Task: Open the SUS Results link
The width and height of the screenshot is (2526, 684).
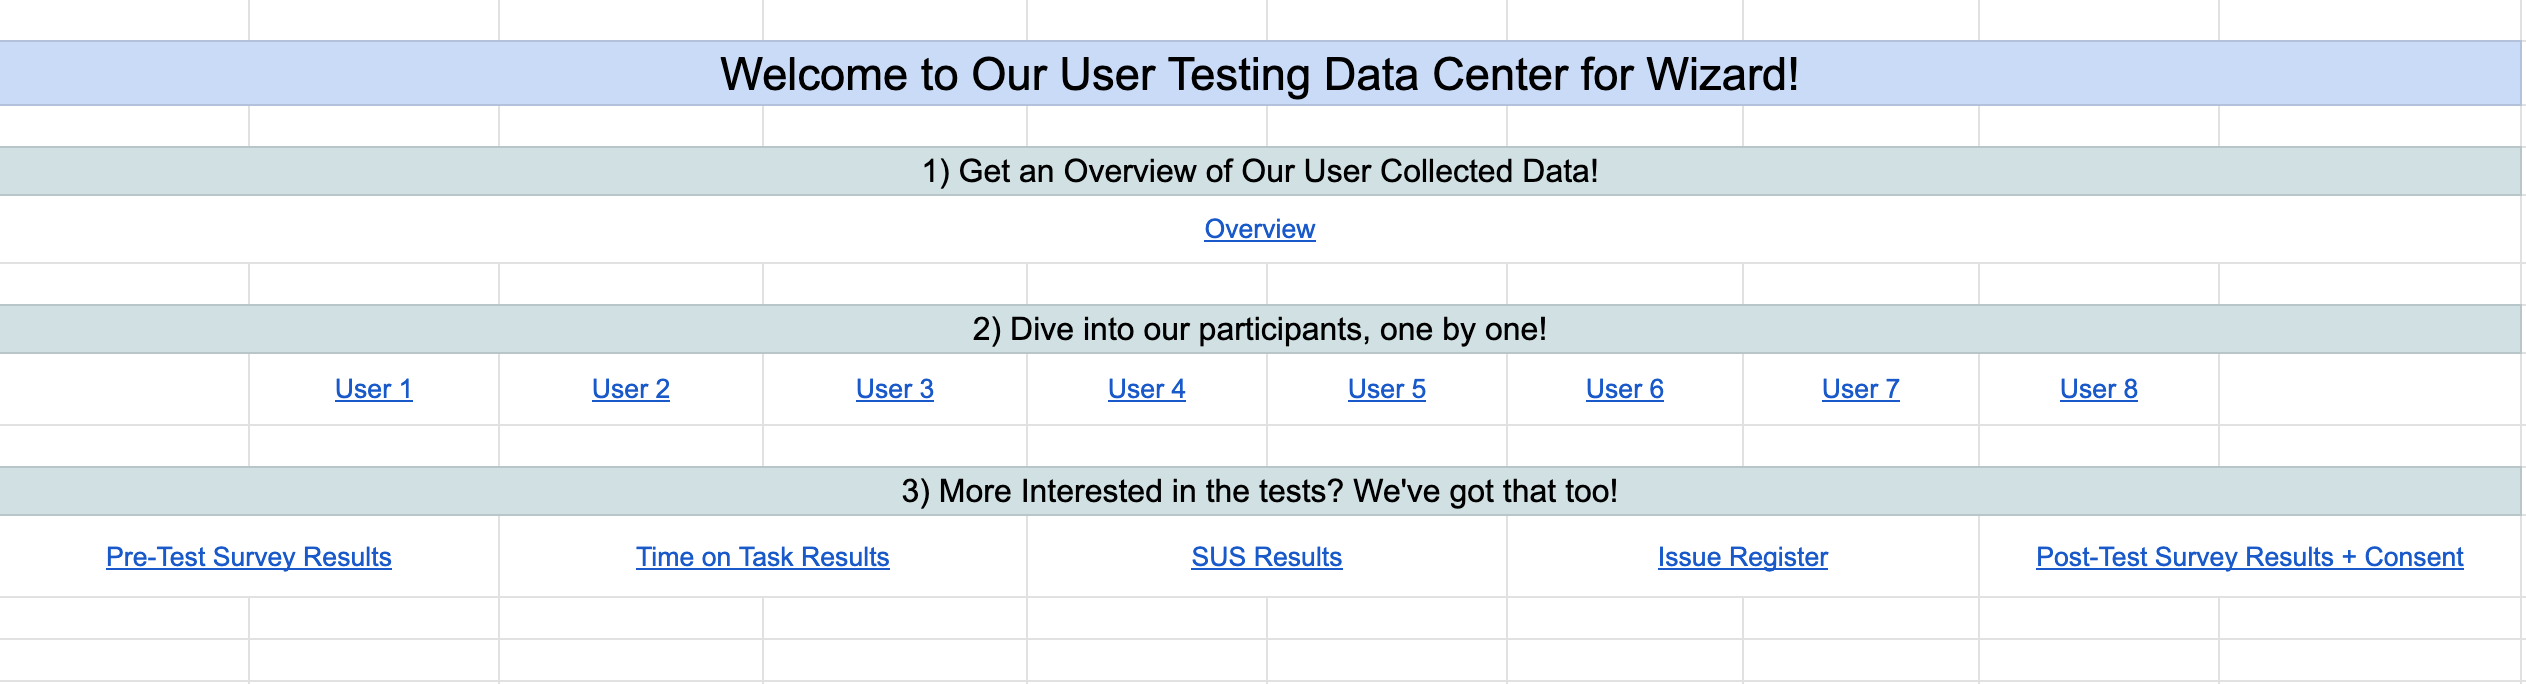Action: tap(1266, 557)
